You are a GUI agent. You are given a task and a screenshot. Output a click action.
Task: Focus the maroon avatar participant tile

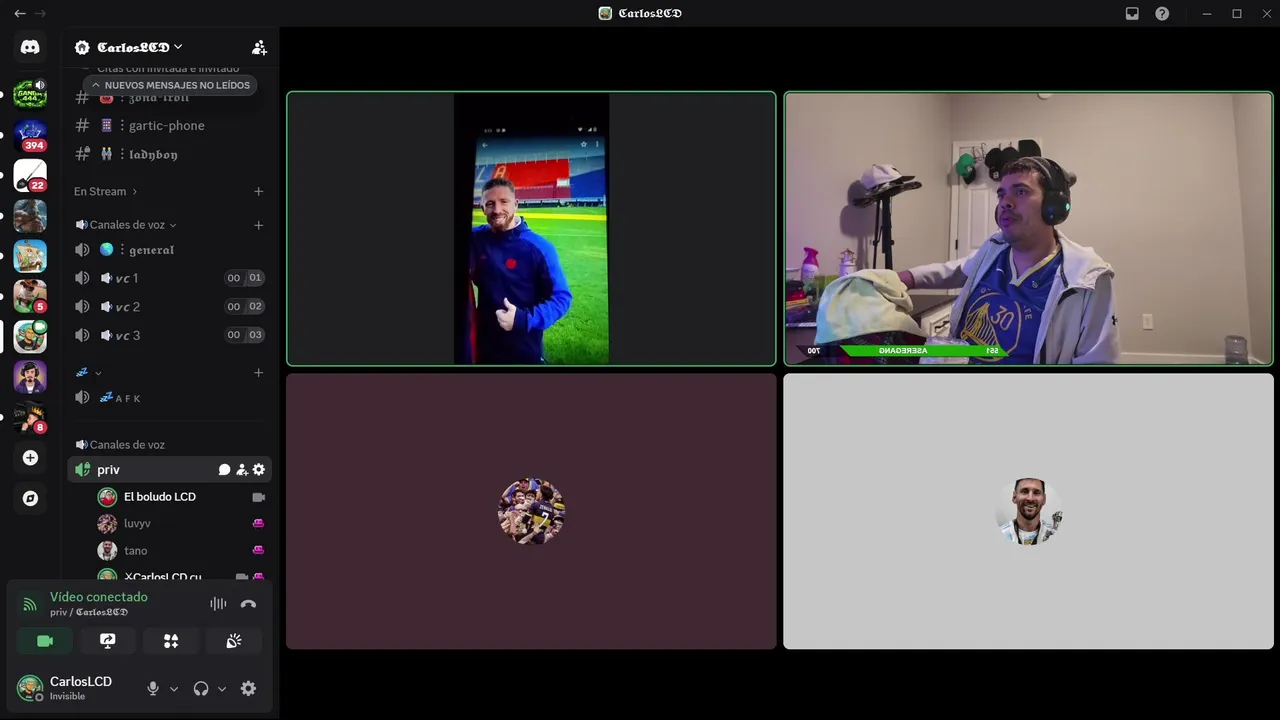(531, 511)
